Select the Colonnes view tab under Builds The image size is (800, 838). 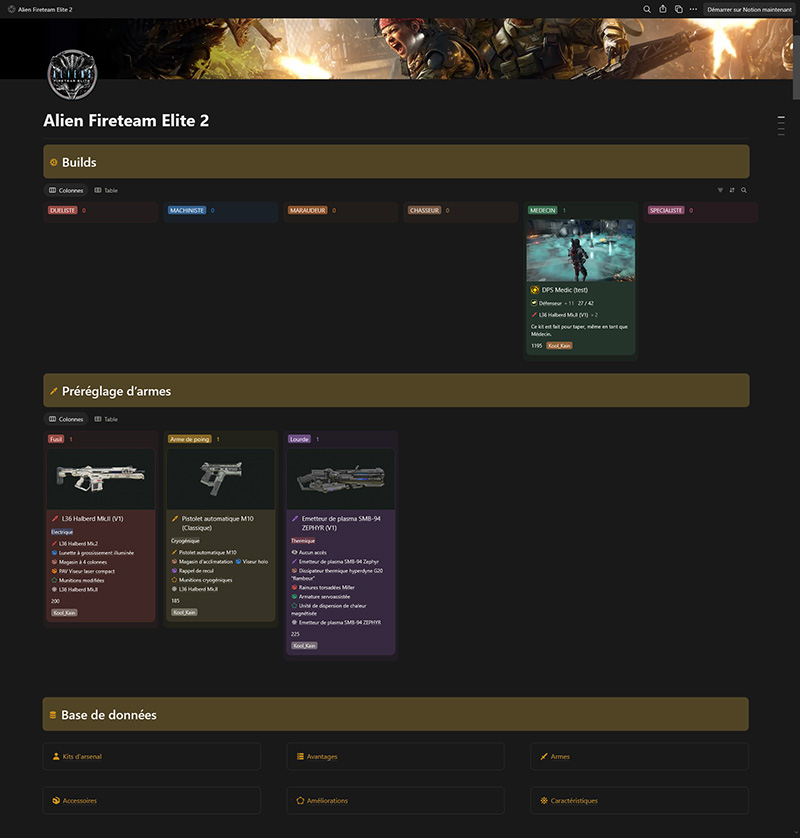pyautogui.click(x=66, y=190)
